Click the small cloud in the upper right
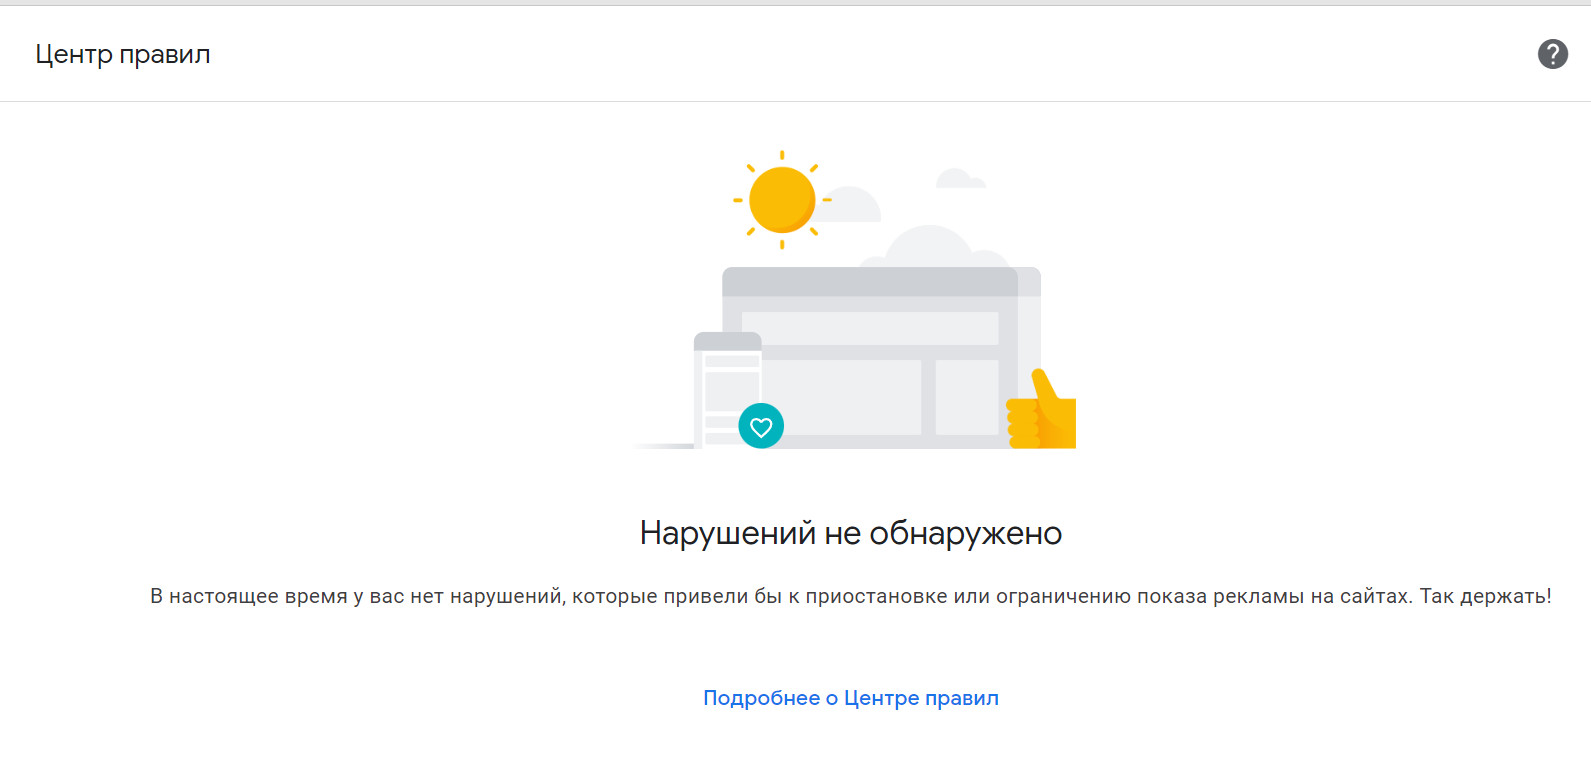Image resolution: width=1591 pixels, height=757 pixels. (959, 180)
